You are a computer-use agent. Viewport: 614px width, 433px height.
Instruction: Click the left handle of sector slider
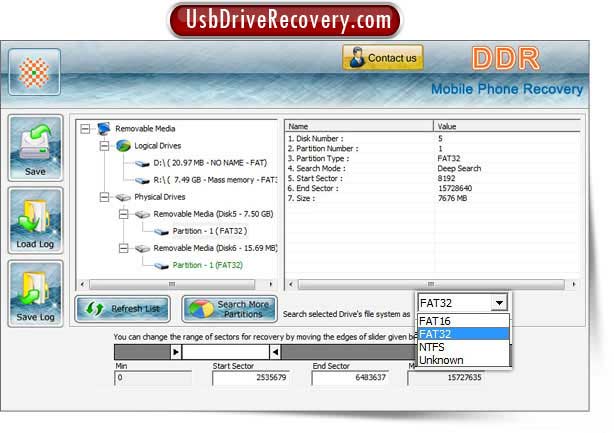177,352
